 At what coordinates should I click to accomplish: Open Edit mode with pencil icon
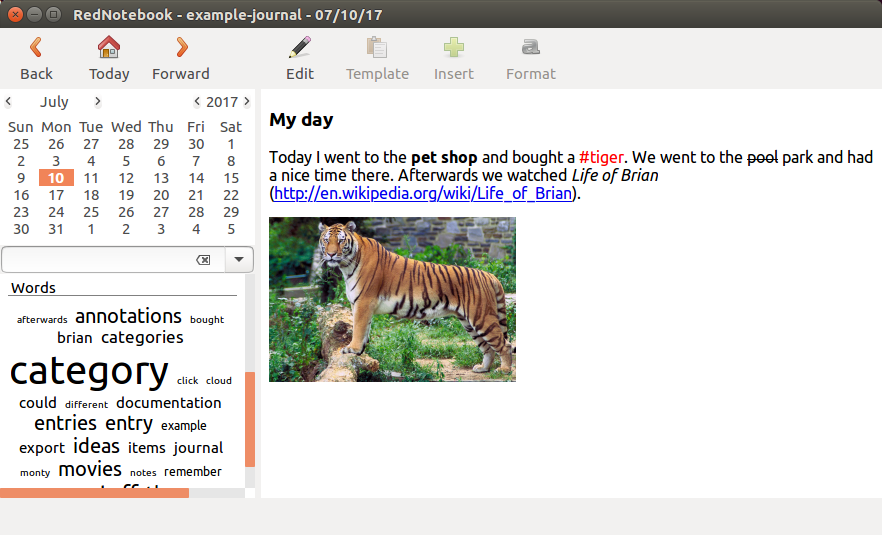299,47
